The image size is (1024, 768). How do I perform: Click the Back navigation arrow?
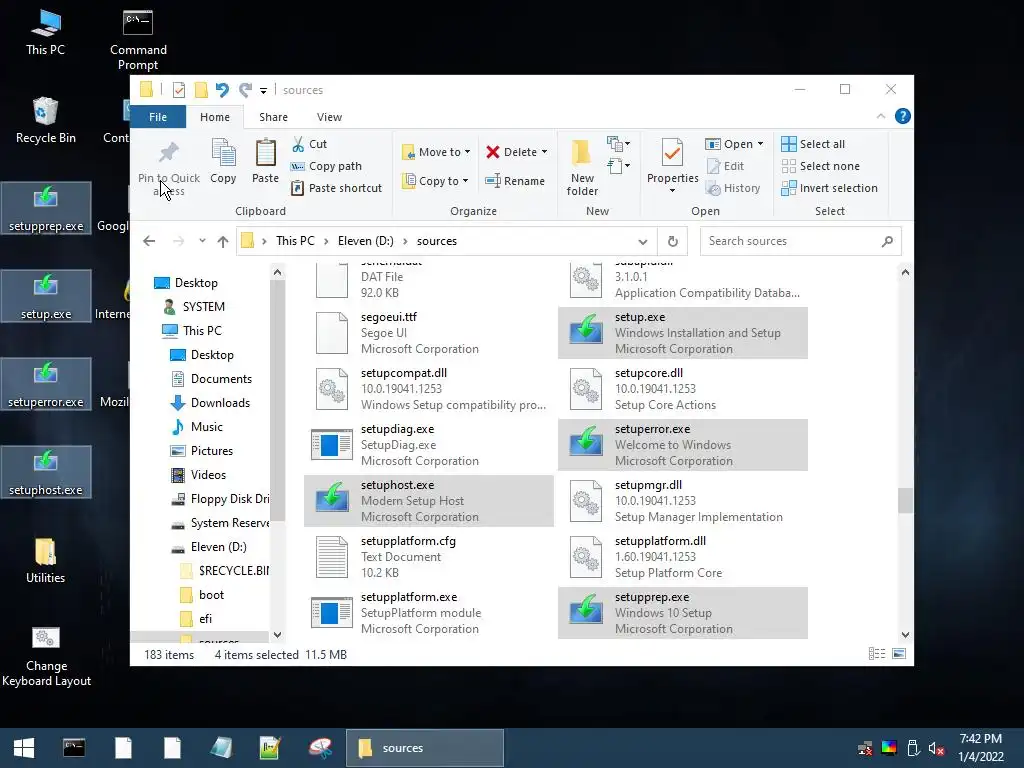149,241
